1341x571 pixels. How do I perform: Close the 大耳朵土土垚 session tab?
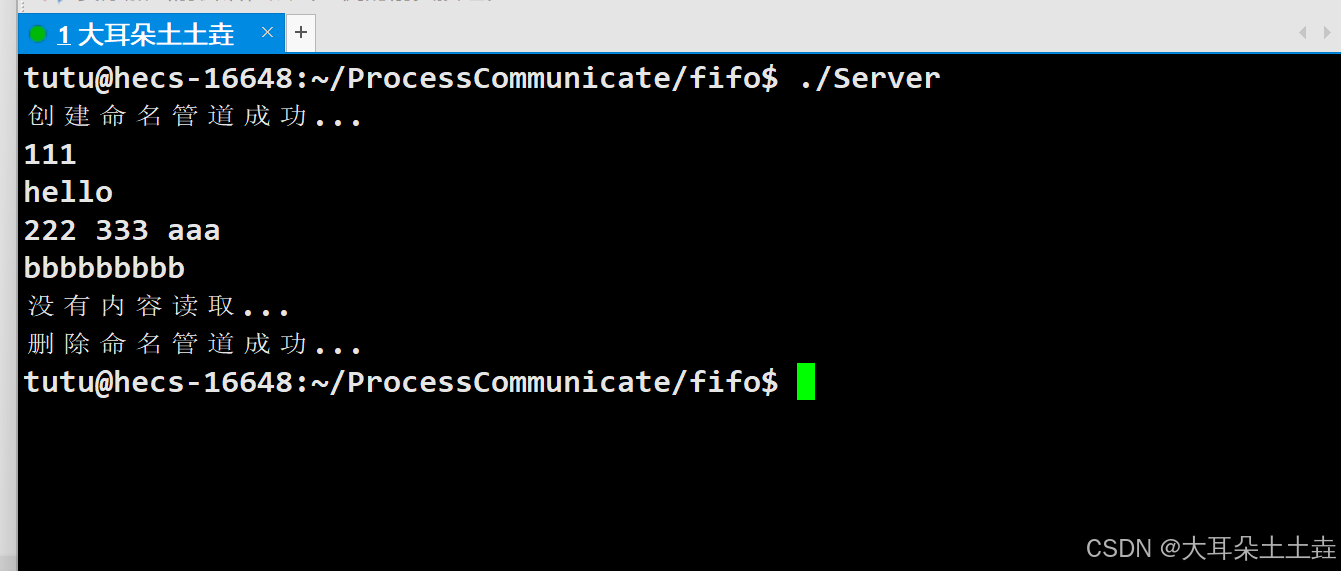(267, 33)
